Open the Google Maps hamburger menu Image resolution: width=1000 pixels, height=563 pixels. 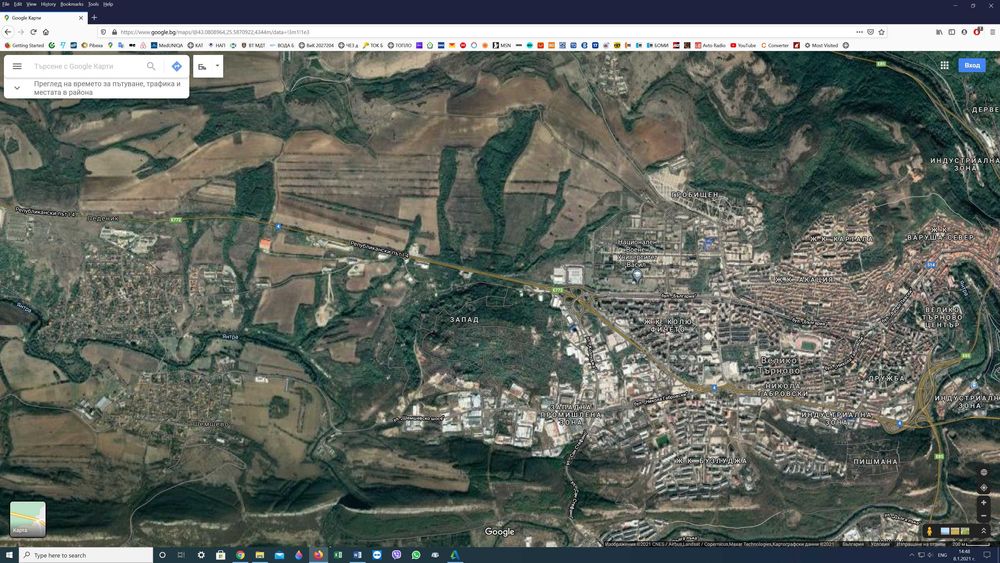(x=17, y=66)
